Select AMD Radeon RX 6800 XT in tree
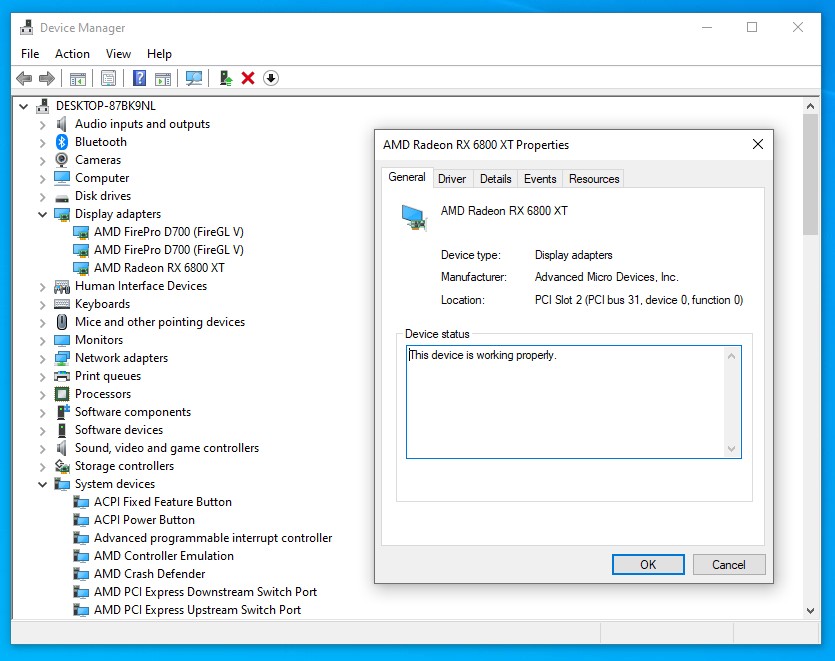The height and width of the screenshot is (661, 835). [x=159, y=268]
